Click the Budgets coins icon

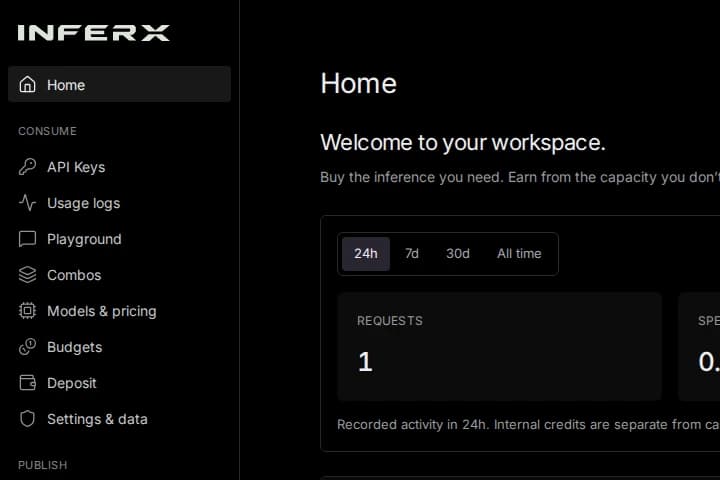pos(28,347)
